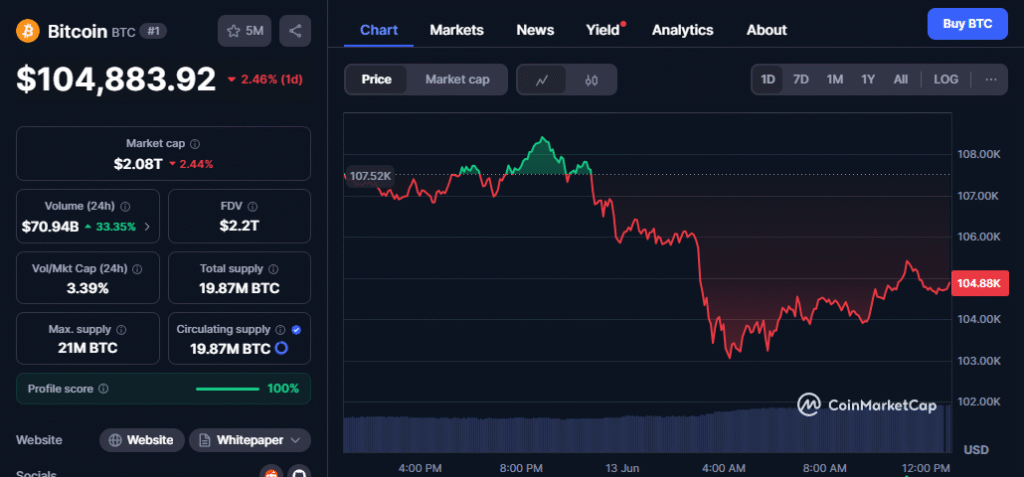Select Market cap chart toggle
The image size is (1024, 477).
pyautogui.click(x=457, y=80)
